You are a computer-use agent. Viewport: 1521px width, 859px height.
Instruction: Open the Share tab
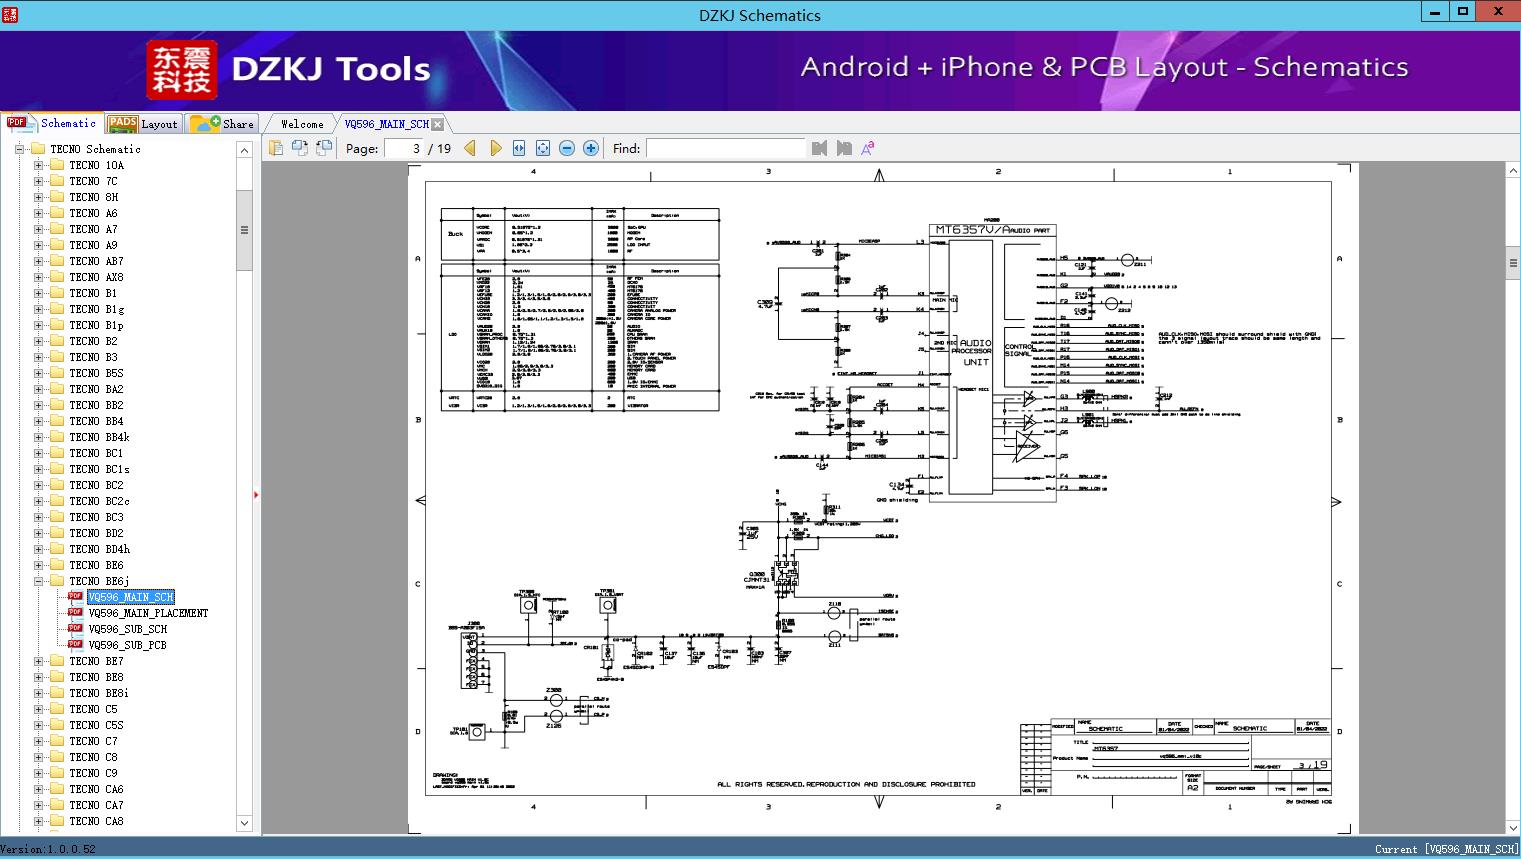[222, 124]
